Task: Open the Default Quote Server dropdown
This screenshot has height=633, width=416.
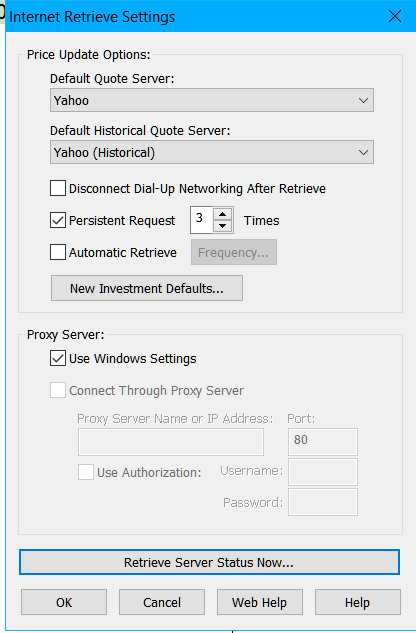Action: coord(212,100)
